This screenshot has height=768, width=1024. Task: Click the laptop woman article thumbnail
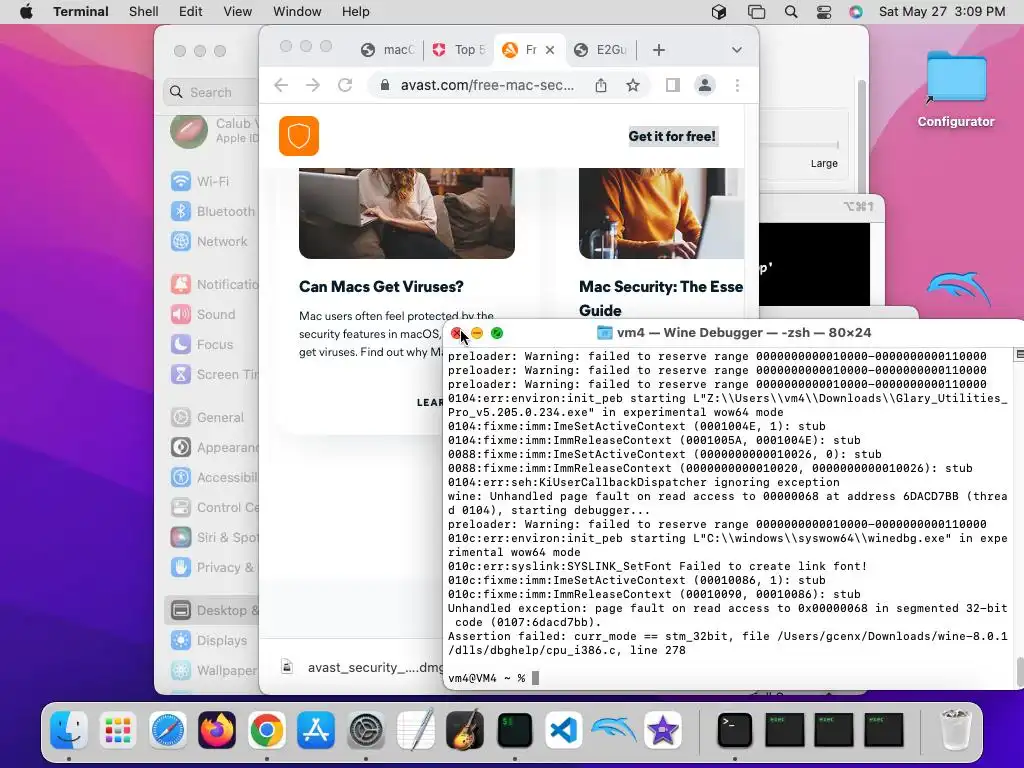tap(407, 214)
